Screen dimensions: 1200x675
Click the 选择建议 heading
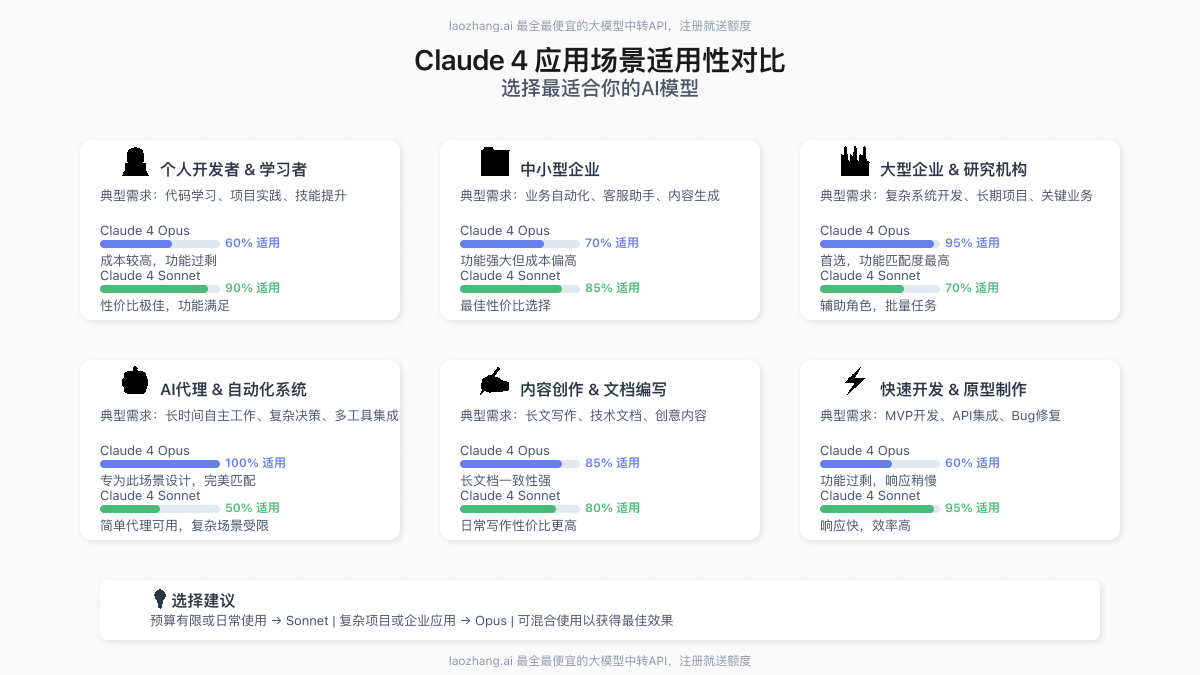point(203,601)
